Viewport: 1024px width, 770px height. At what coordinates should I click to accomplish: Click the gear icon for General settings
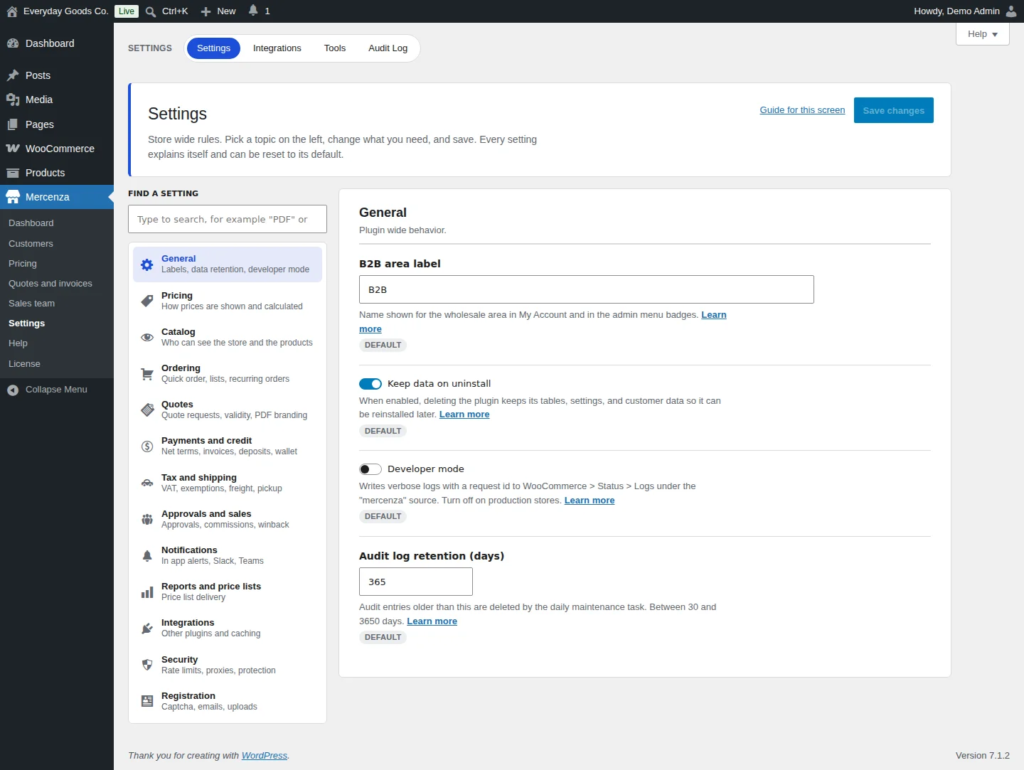[x=147, y=265]
